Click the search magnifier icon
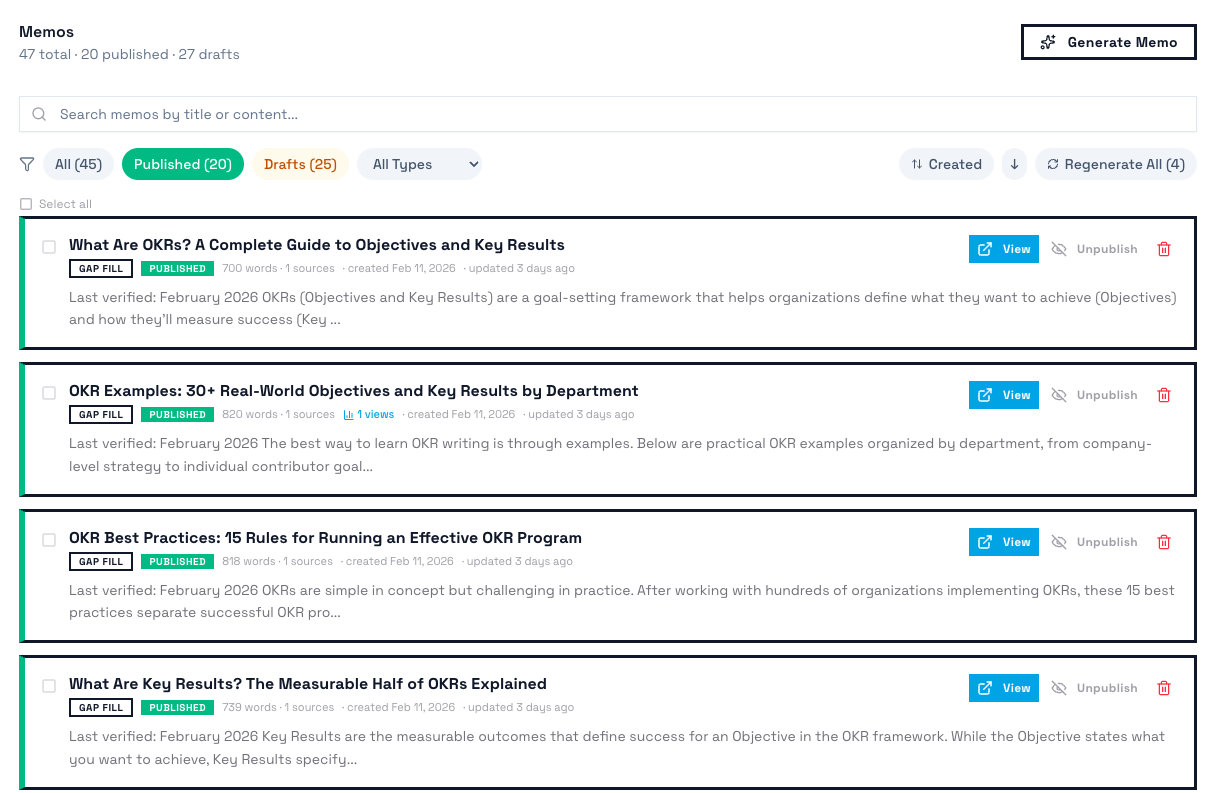 39,113
